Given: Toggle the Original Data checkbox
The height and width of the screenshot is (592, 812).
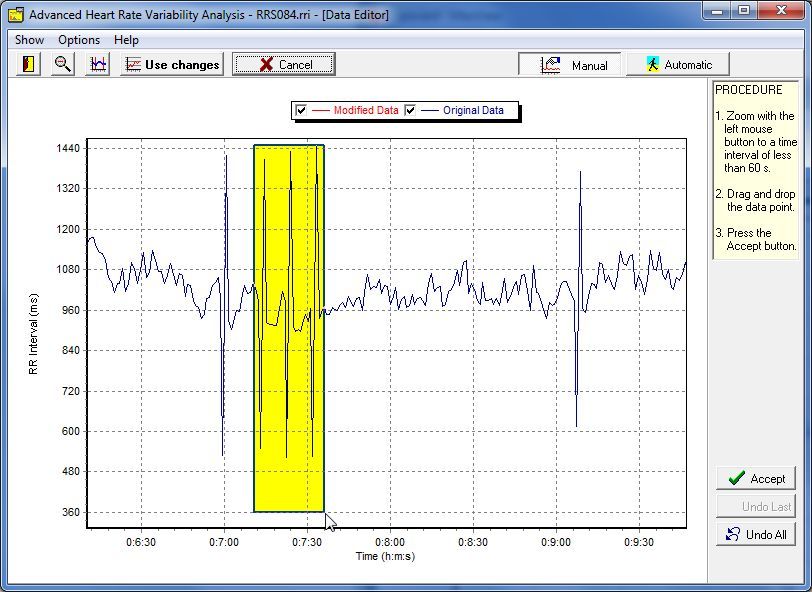Looking at the screenshot, I should 410,110.
